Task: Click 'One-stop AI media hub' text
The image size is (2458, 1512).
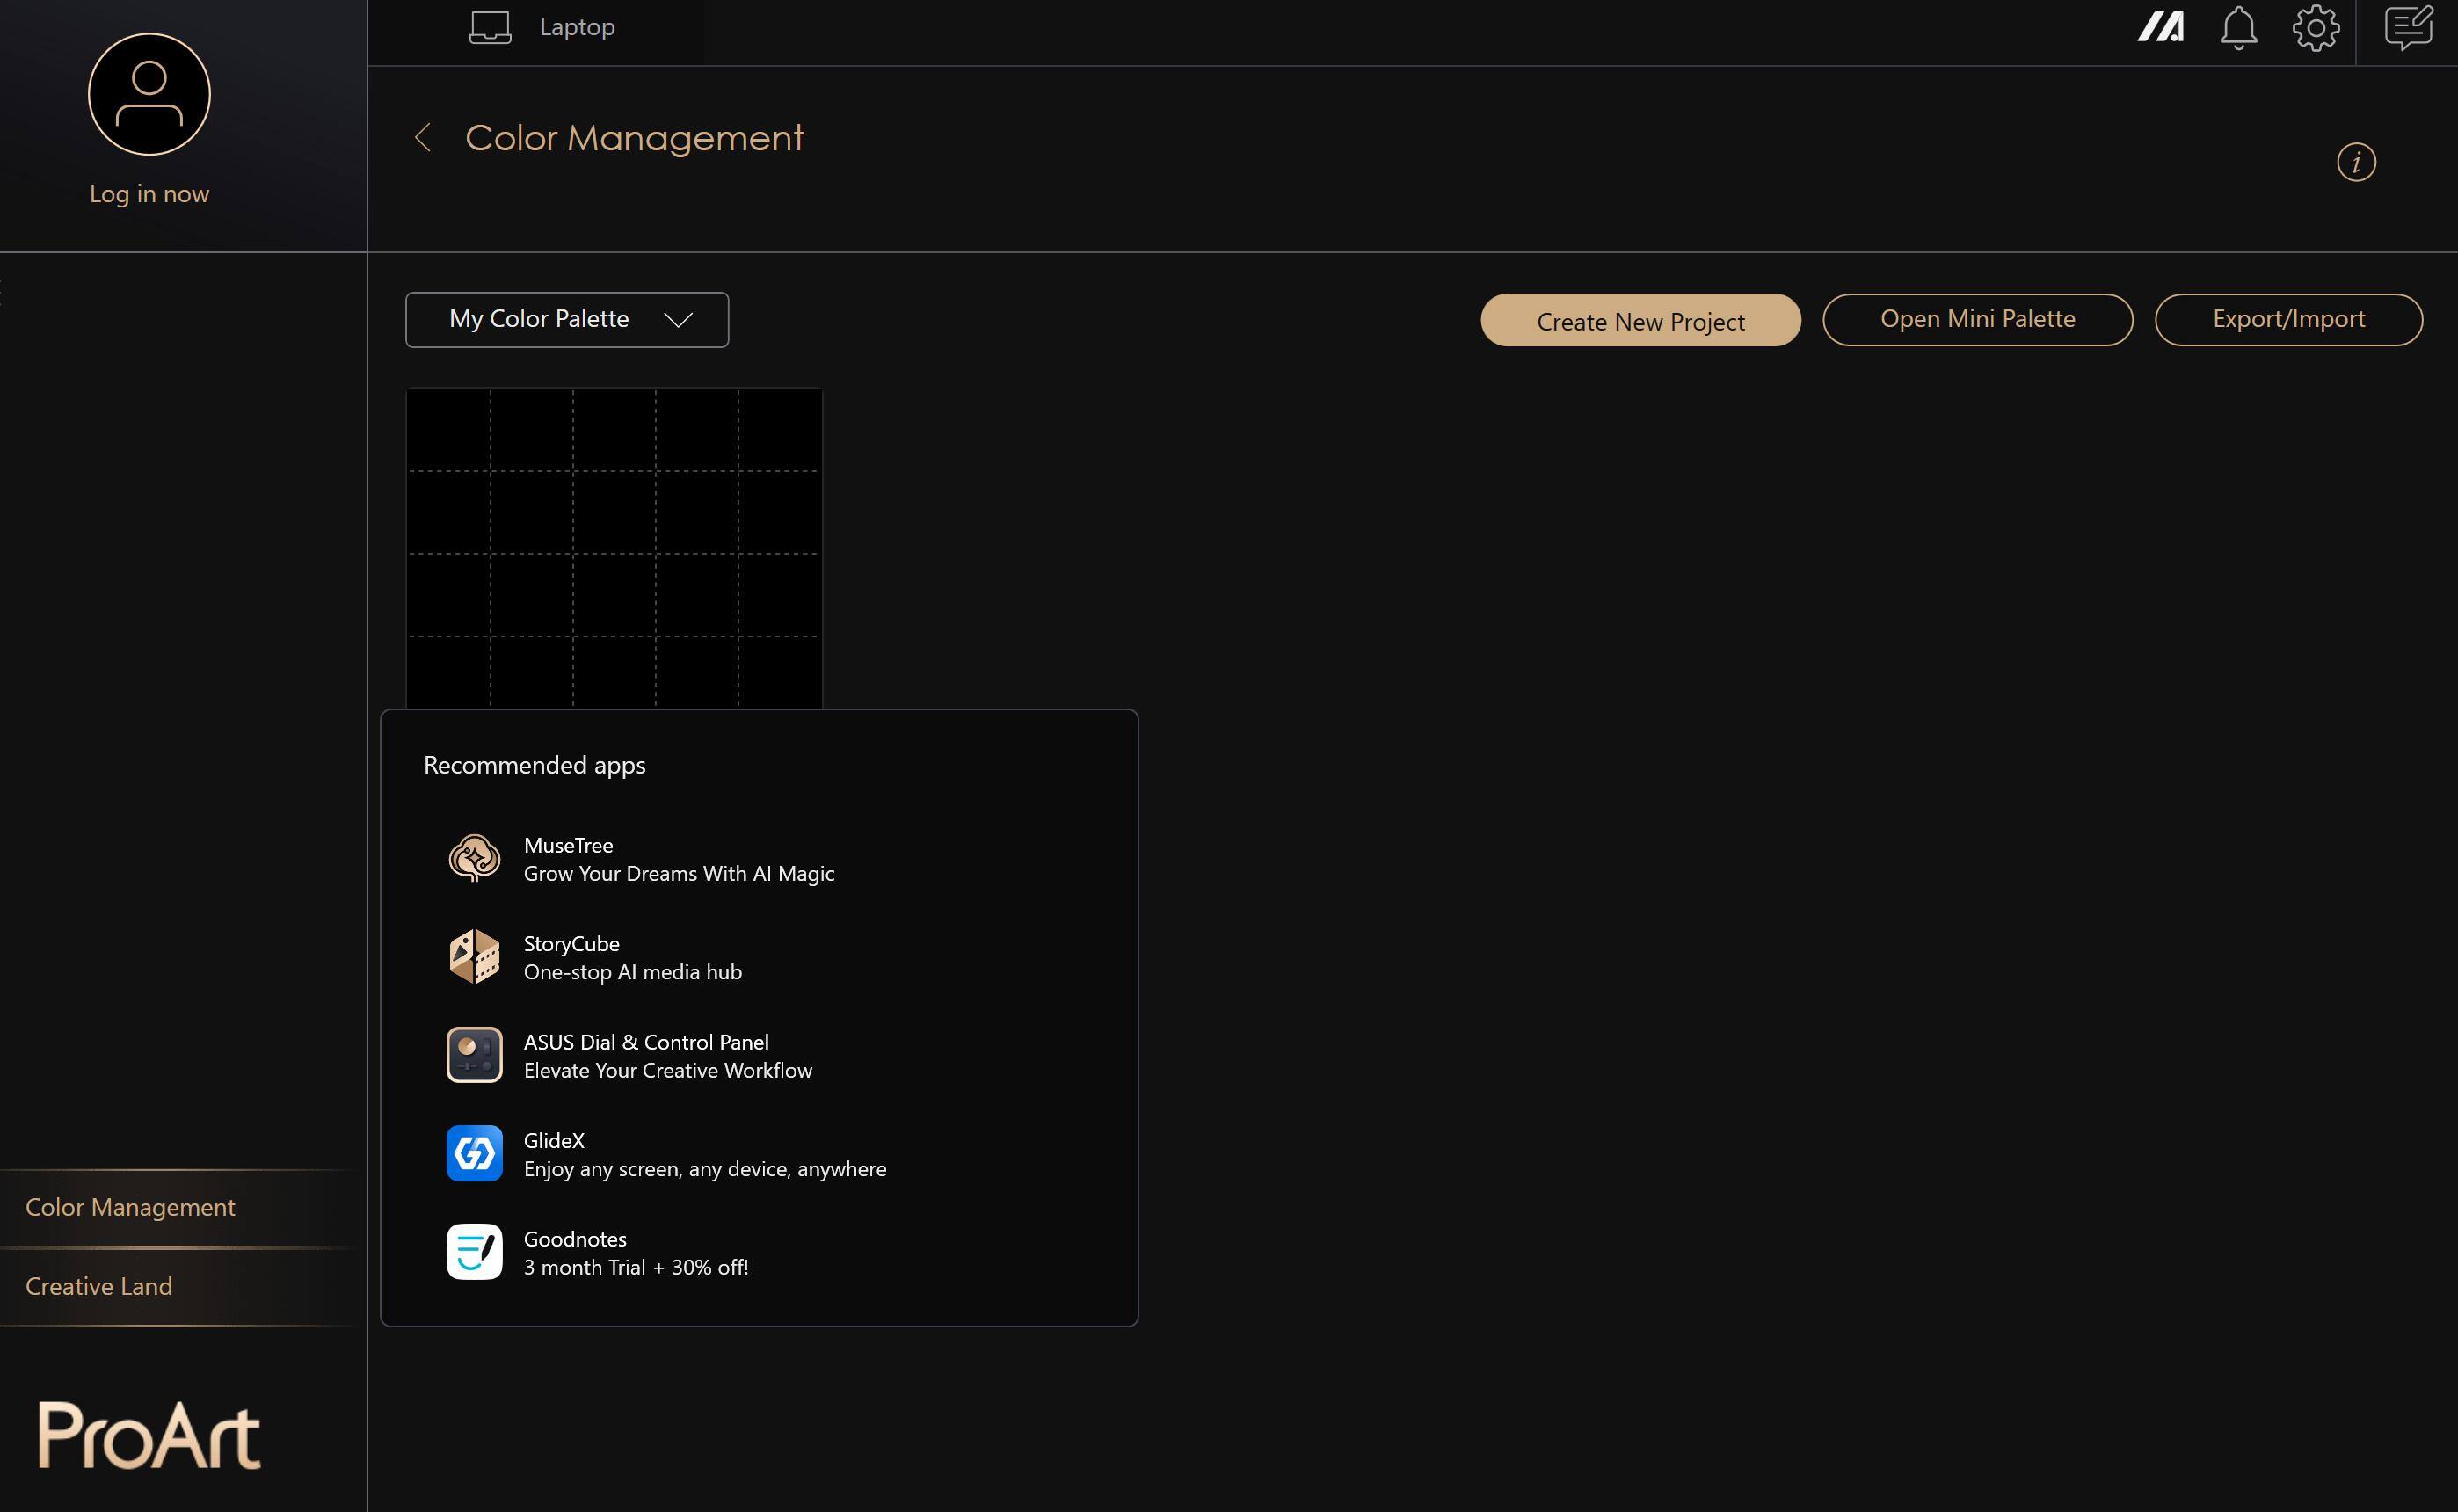Action: (x=633, y=972)
